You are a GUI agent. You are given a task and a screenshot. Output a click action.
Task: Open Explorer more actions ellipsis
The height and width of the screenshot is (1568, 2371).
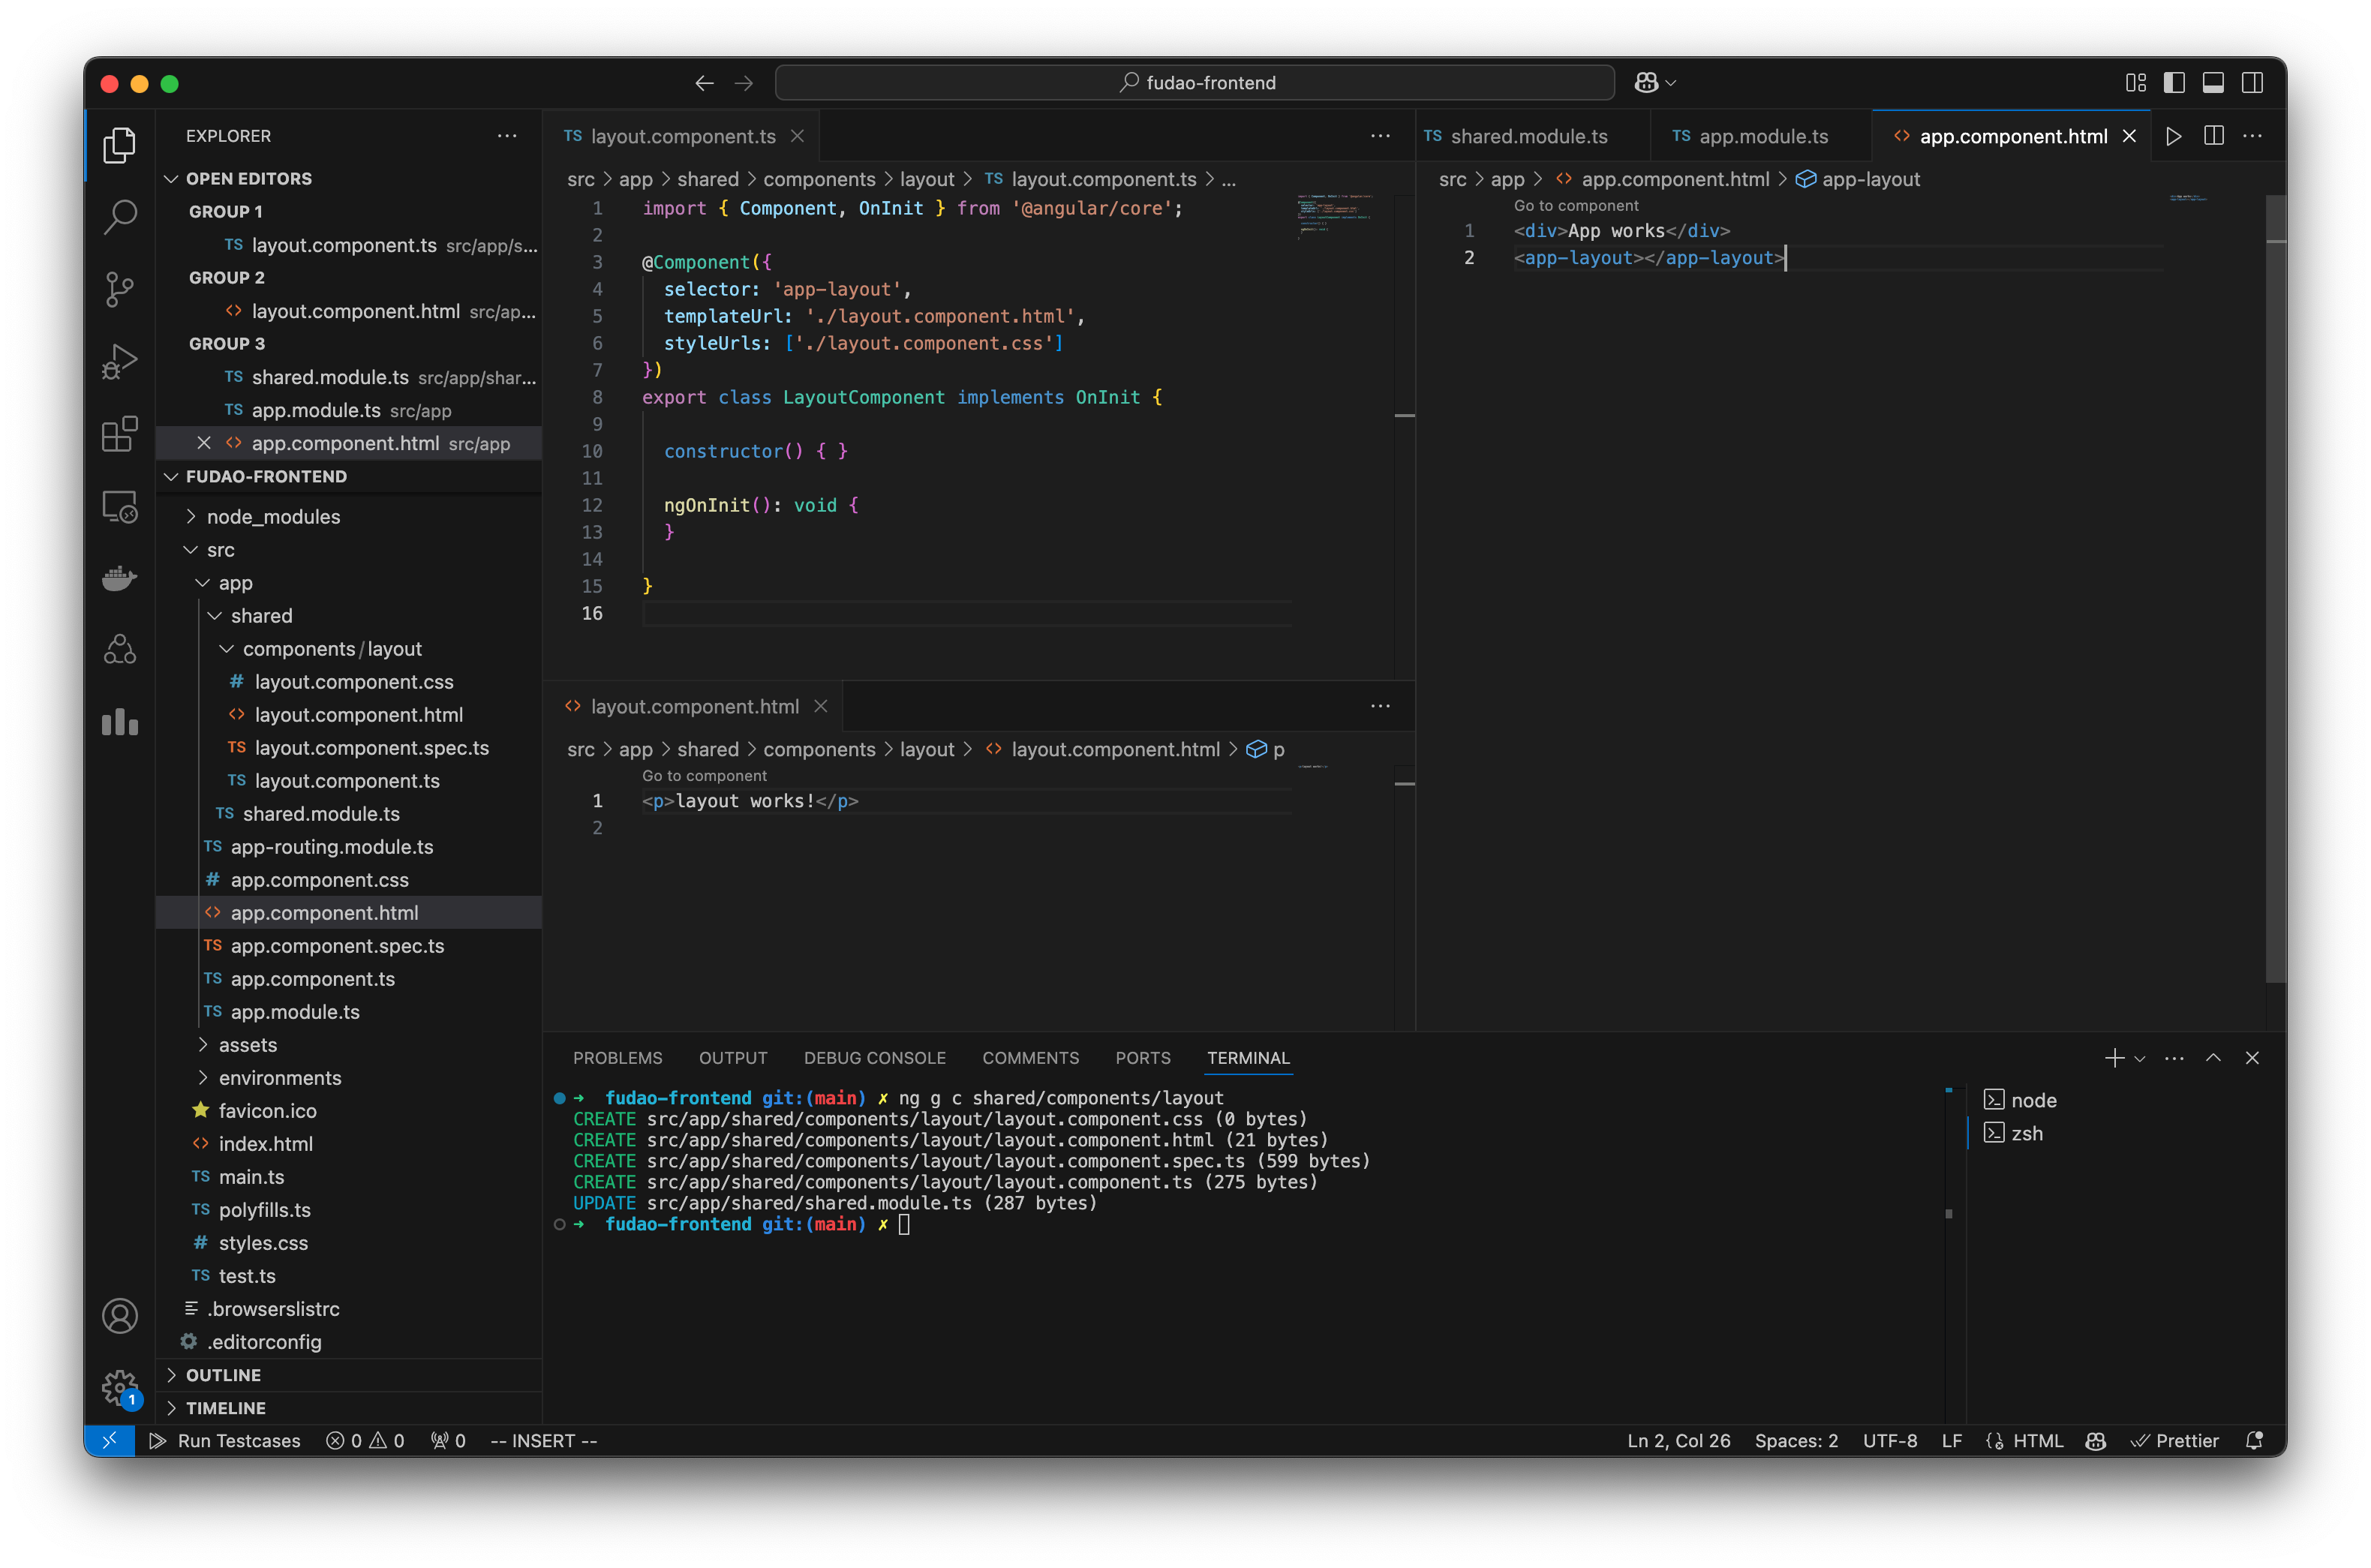pos(508,136)
